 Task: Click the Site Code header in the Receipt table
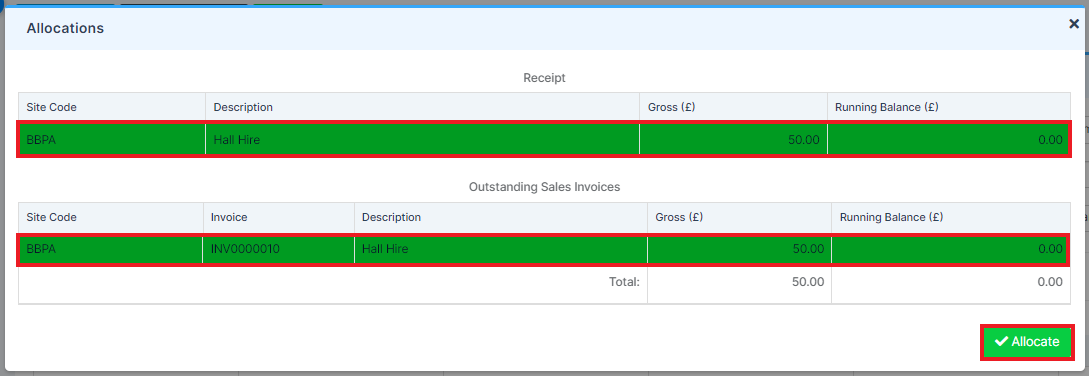tap(51, 107)
